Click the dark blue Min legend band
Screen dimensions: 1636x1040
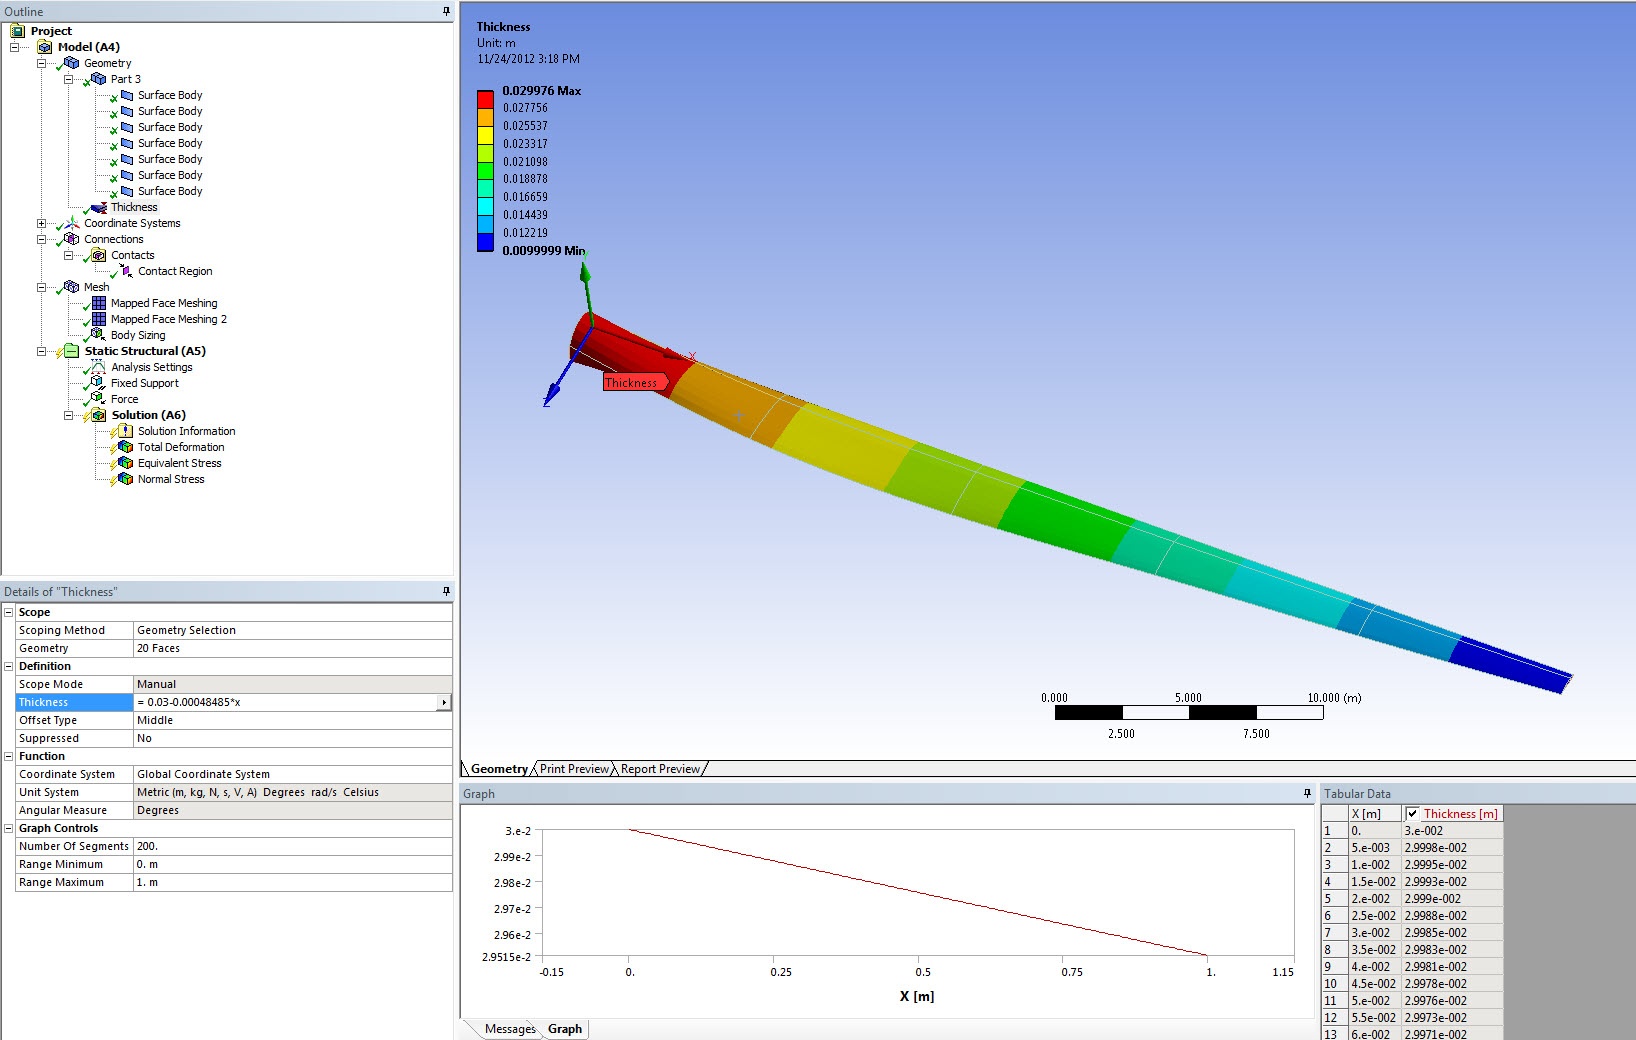485,242
